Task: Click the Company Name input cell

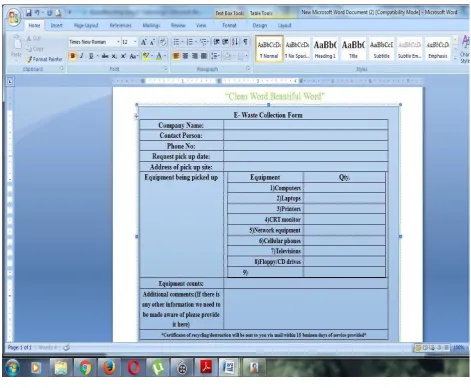Action: pyautogui.click(x=306, y=125)
